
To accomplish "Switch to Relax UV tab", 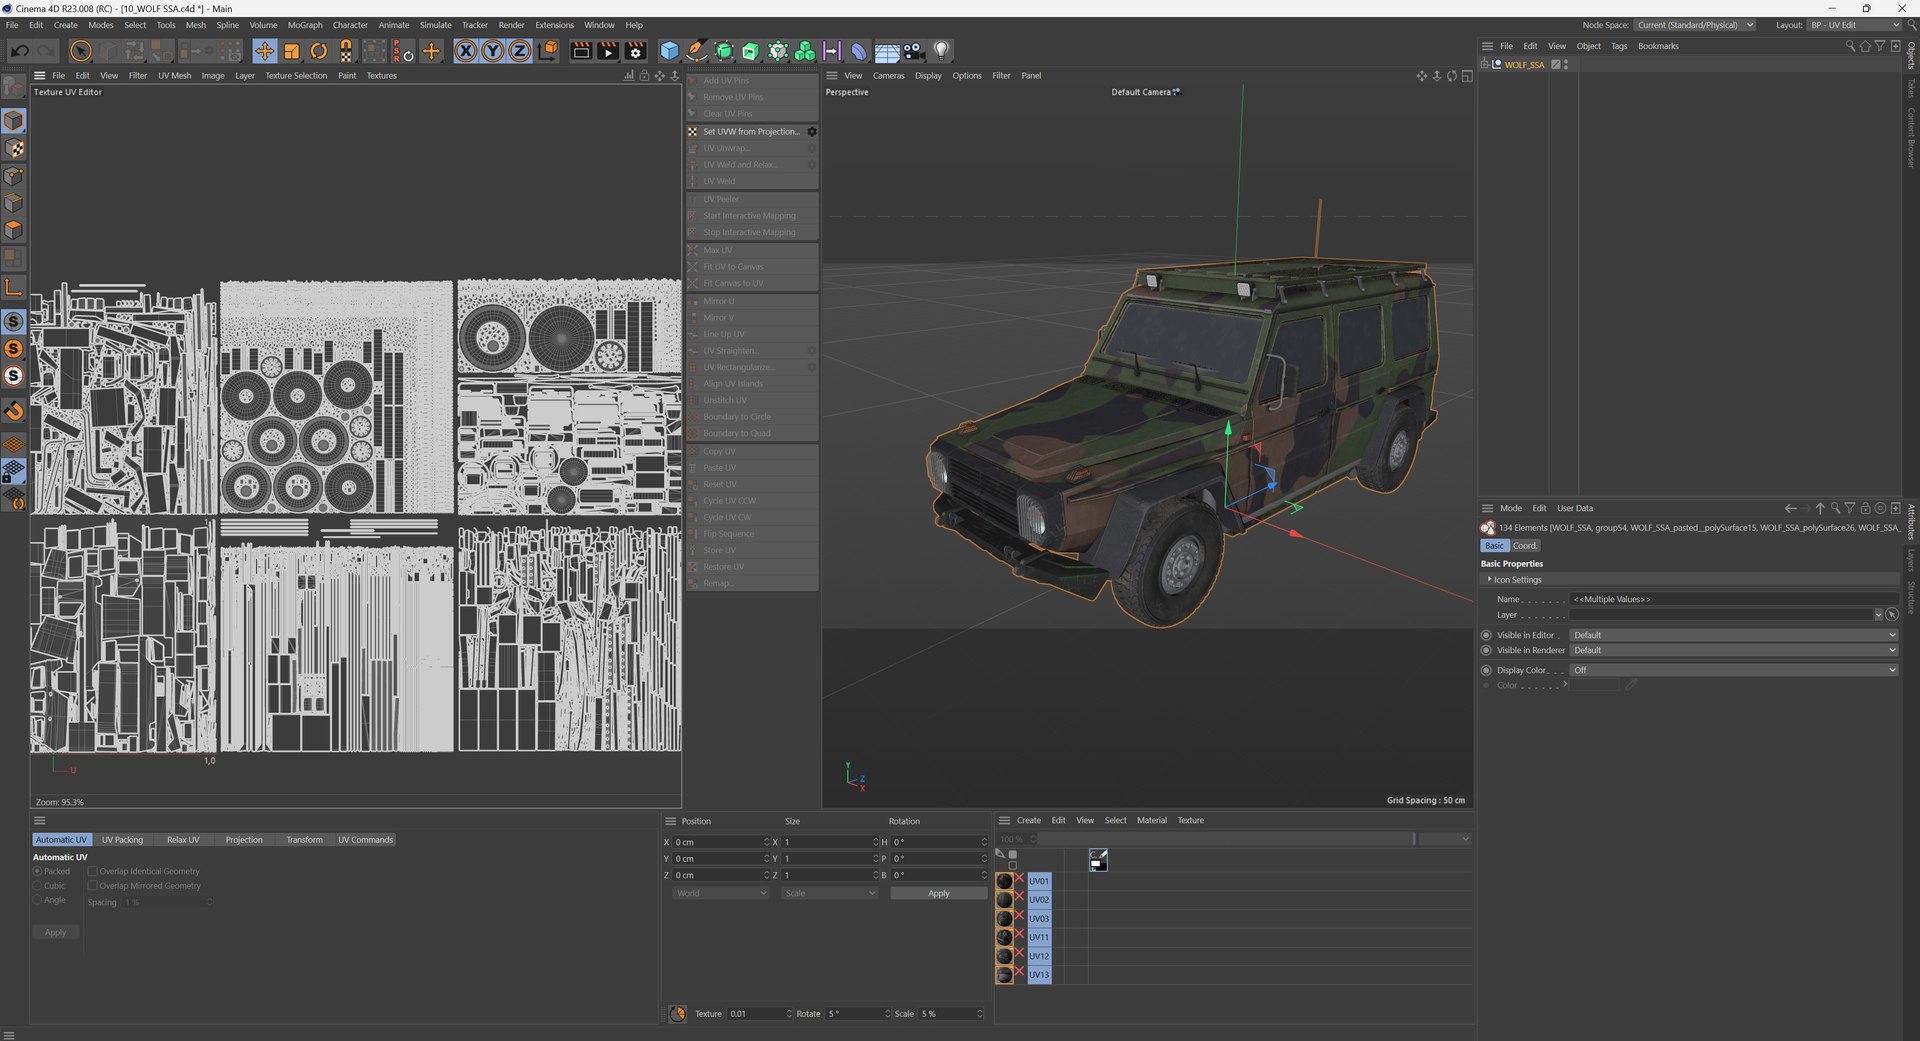I will click(x=183, y=840).
